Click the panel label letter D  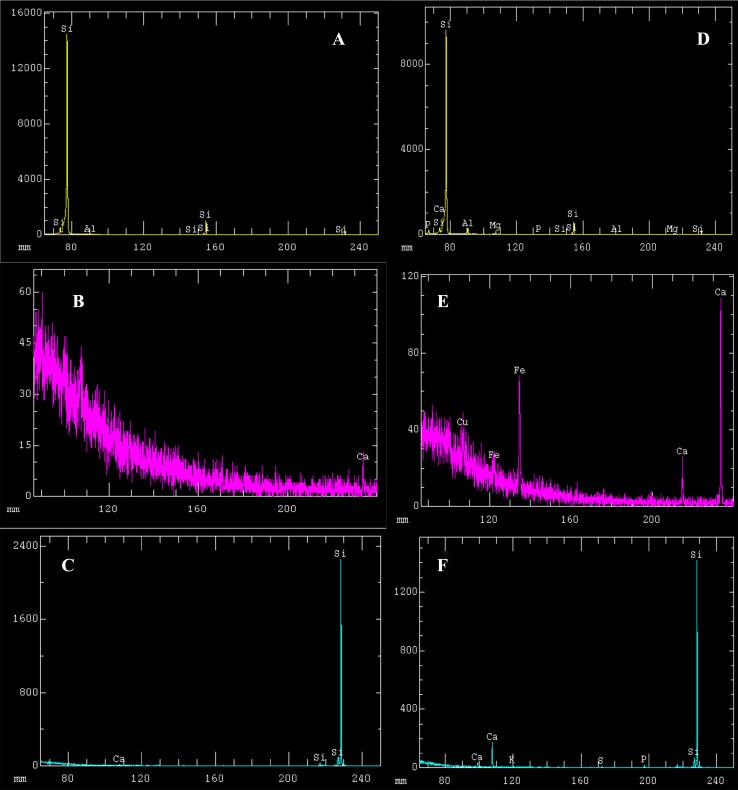[x=703, y=39]
